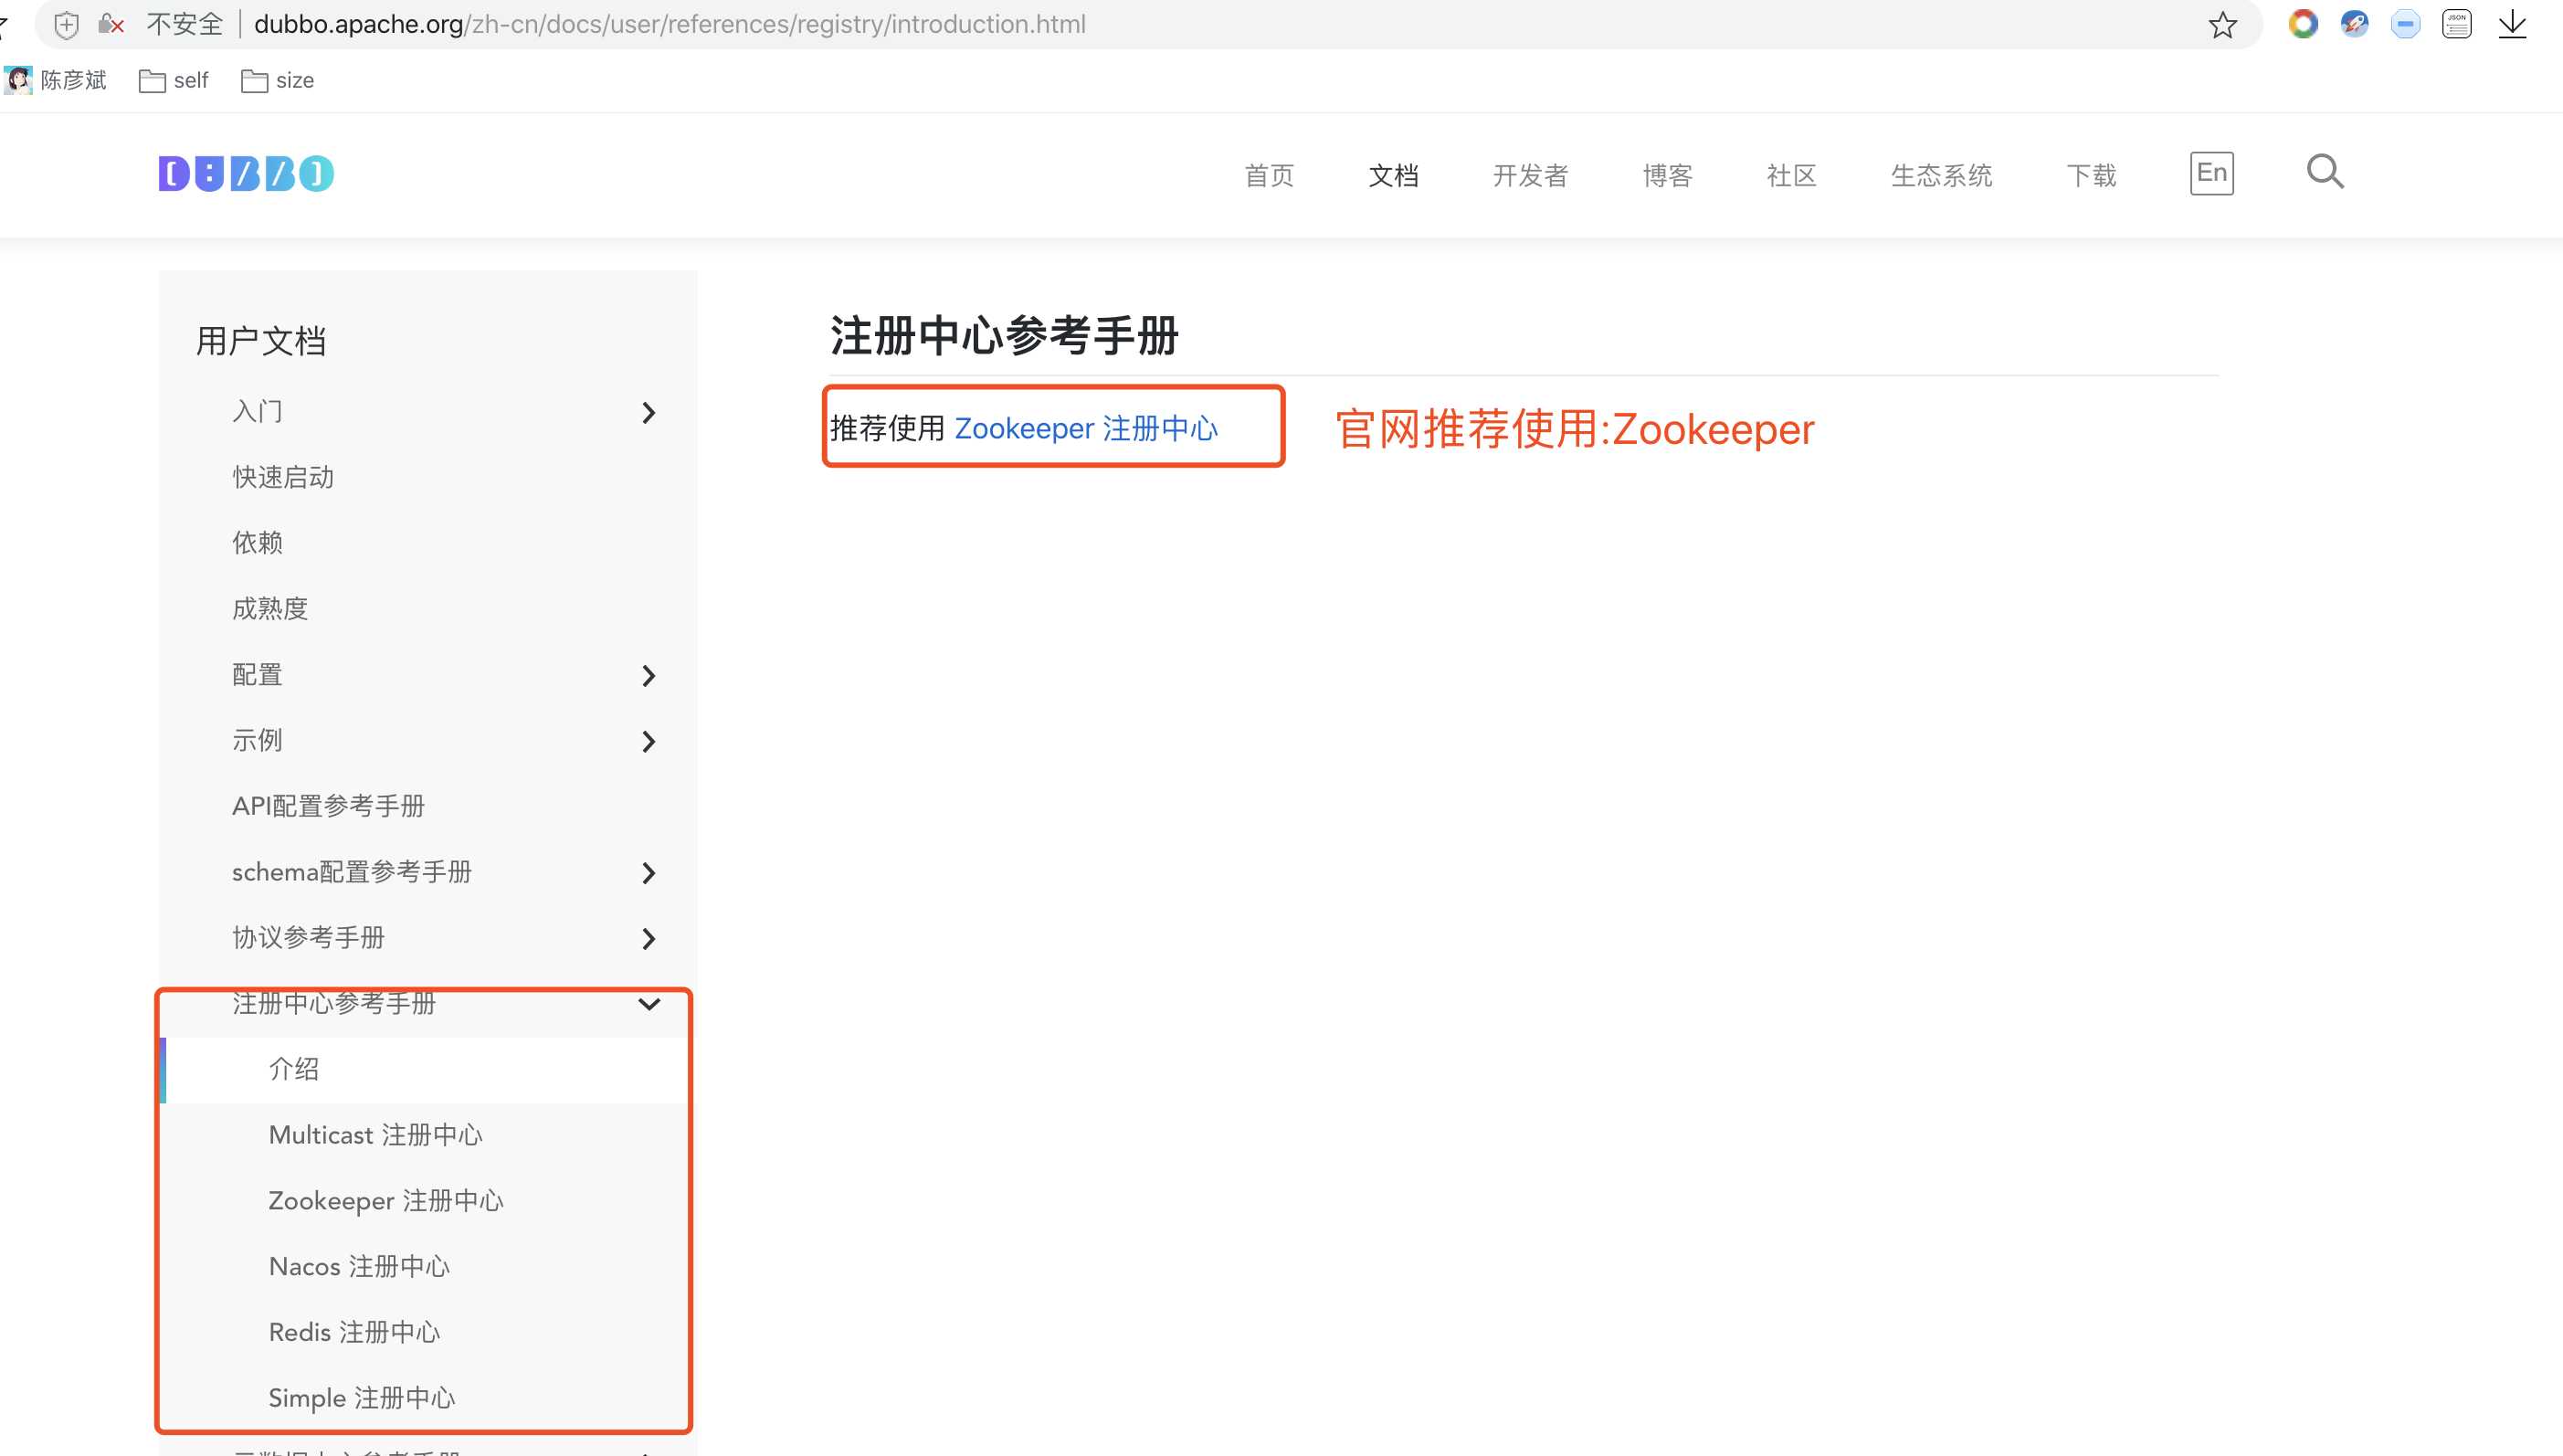
Task: Click the 示例 sidebar label
Action: [257, 740]
